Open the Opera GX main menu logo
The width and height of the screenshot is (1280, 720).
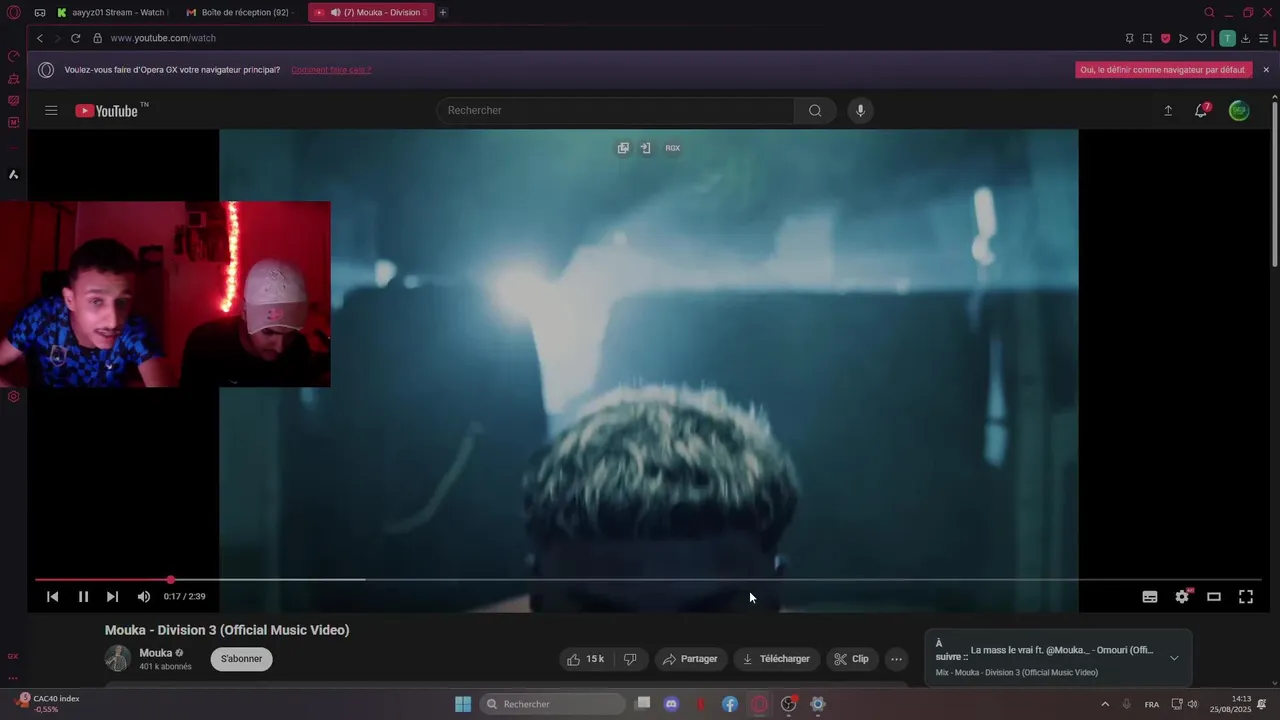(x=13, y=12)
